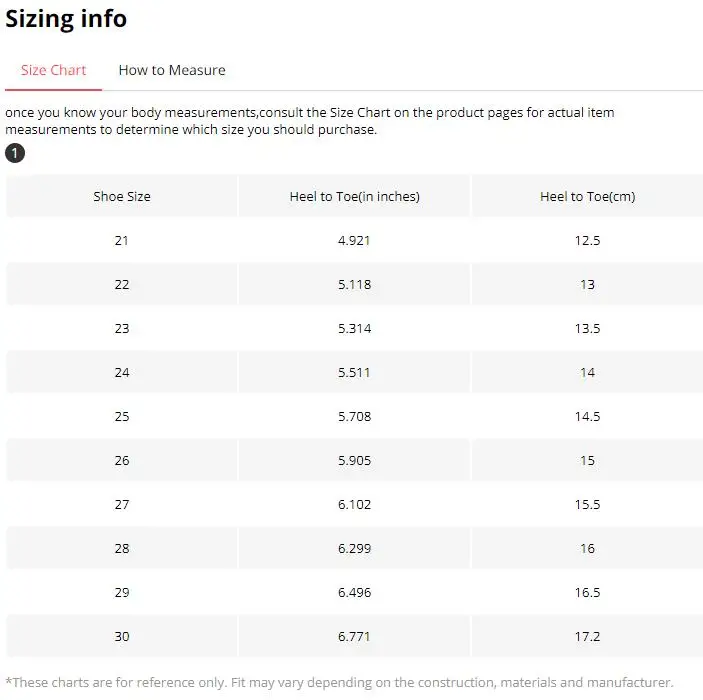The height and width of the screenshot is (700, 703).
Task: Click the reference-only disclaimer footnote
Action: [339, 682]
